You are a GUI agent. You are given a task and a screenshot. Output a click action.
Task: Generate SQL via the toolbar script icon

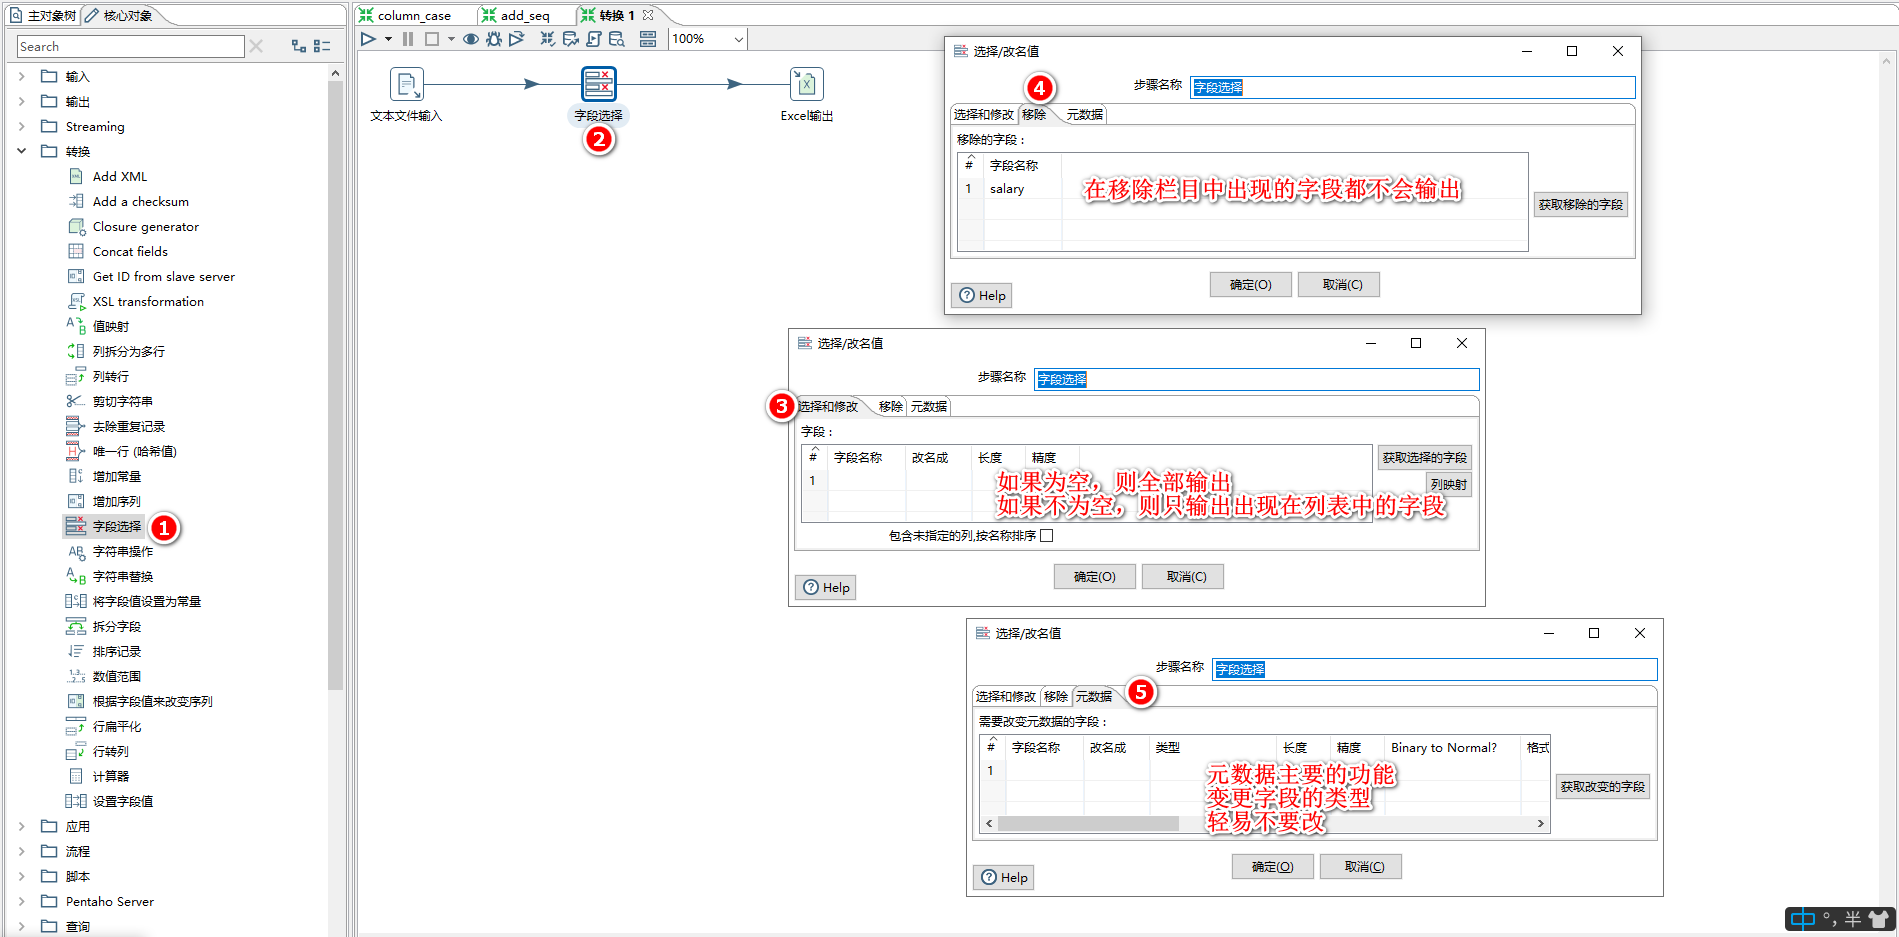pos(594,39)
